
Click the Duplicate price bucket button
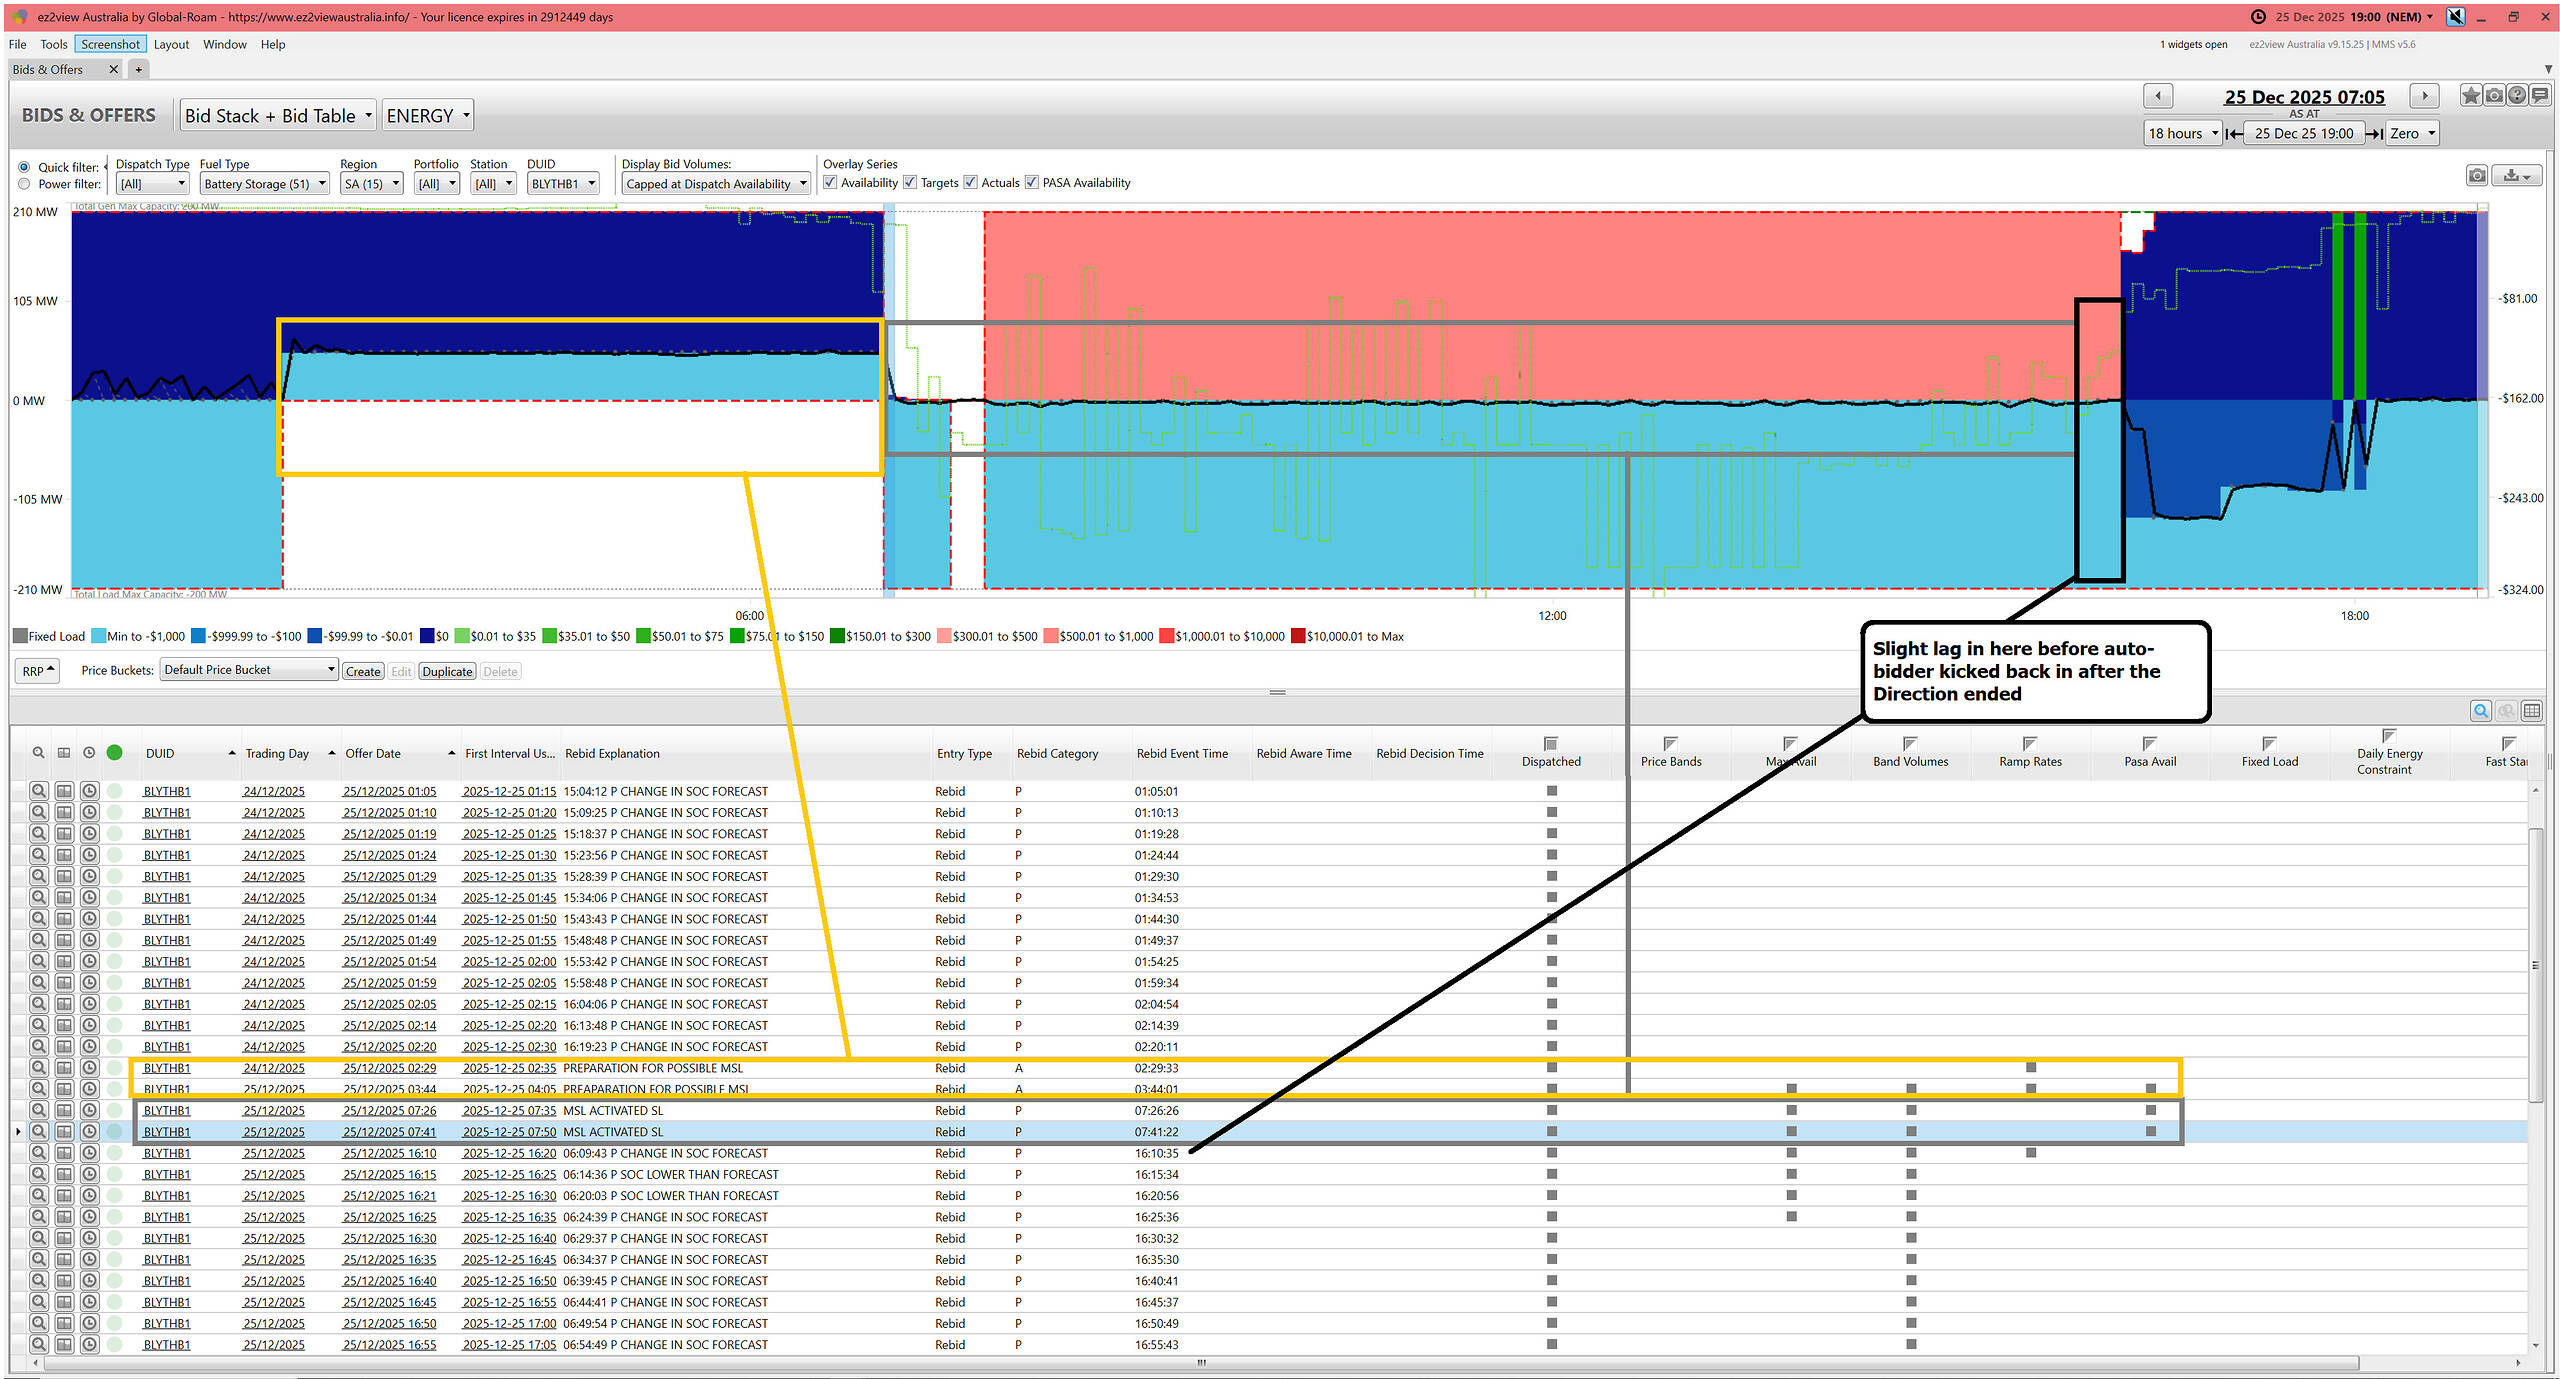coord(447,671)
